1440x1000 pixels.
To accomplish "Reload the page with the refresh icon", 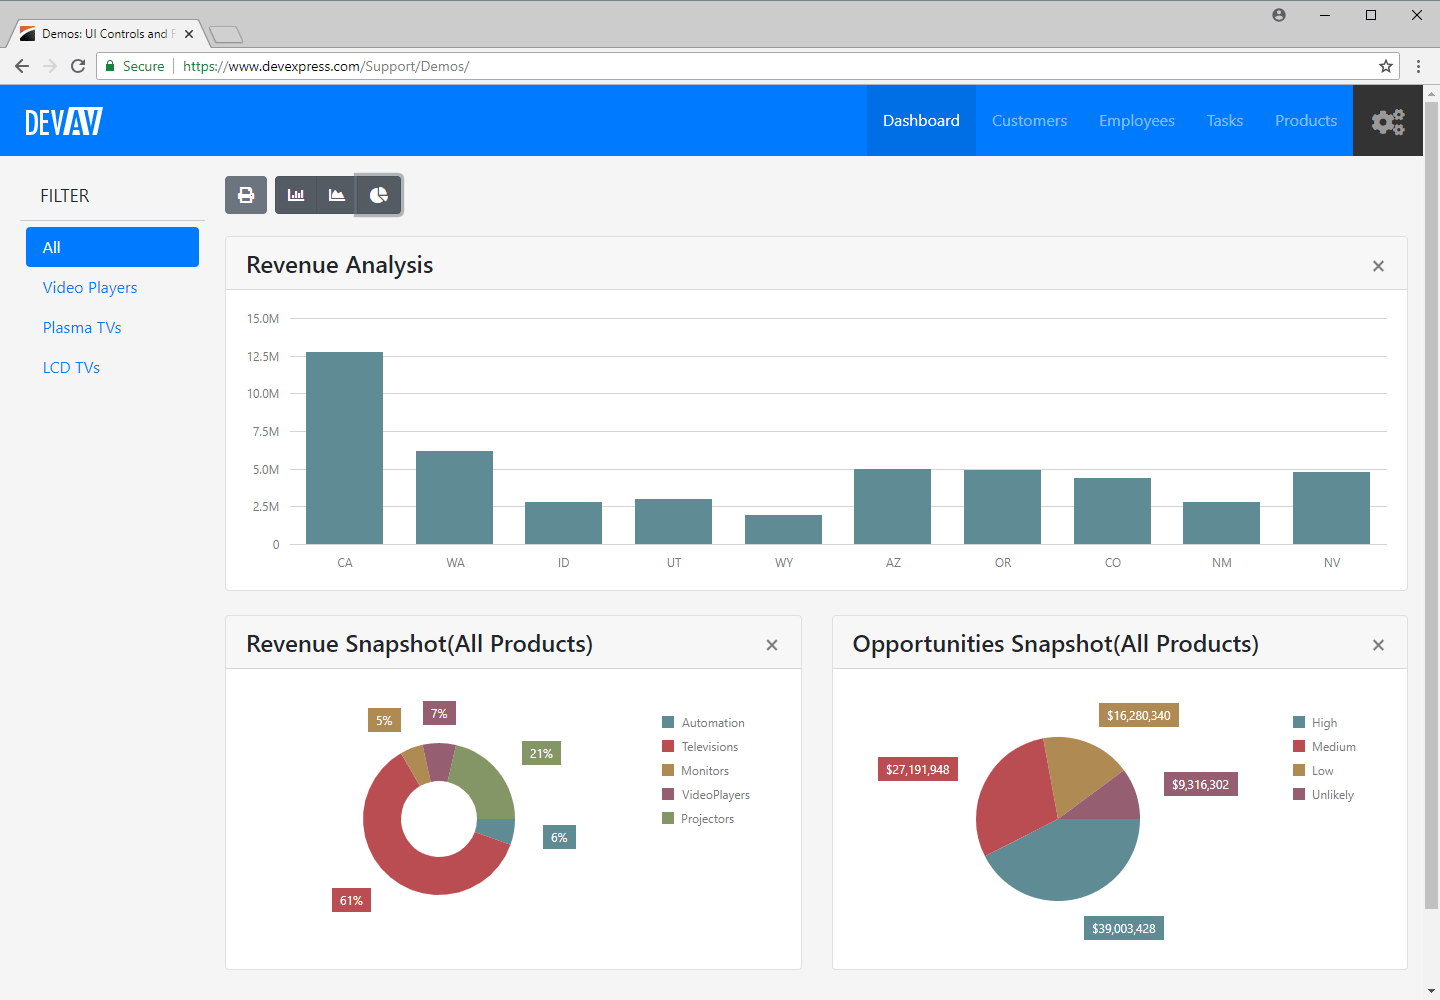I will (x=78, y=66).
